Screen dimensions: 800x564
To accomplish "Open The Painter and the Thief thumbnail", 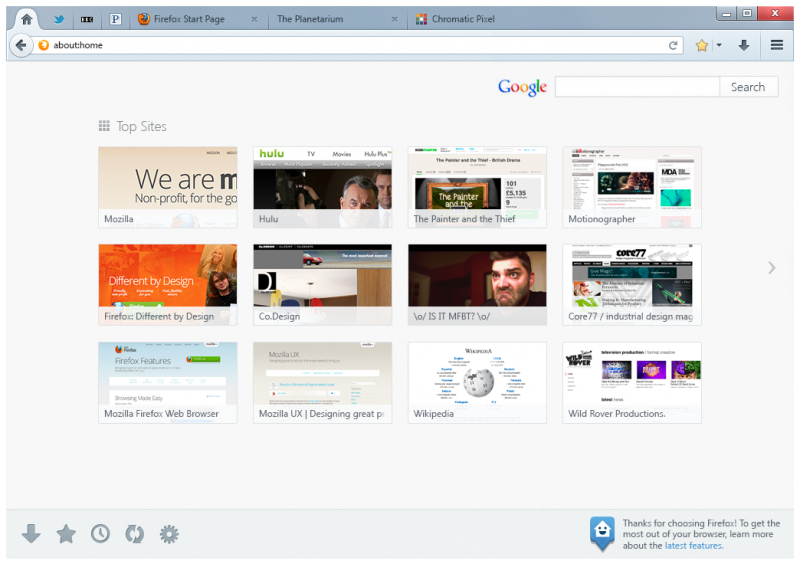I will (x=477, y=187).
